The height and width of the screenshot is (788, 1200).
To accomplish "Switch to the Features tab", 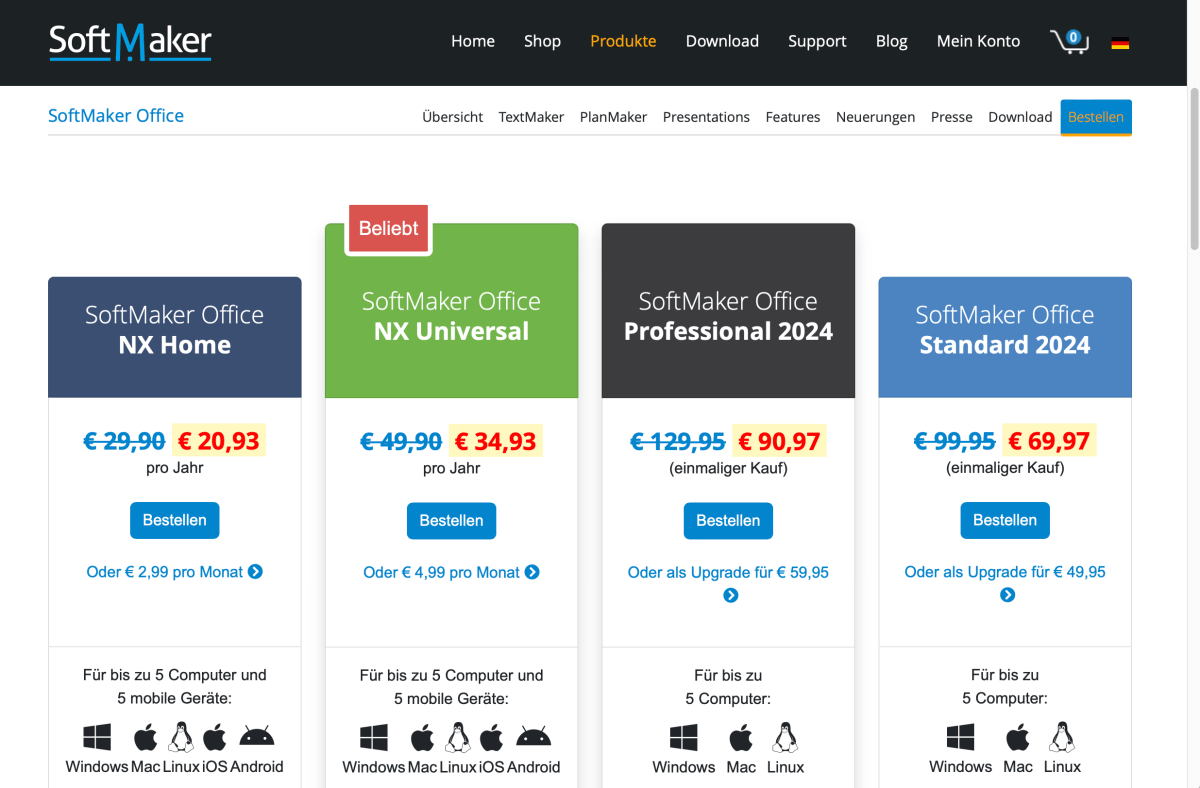I will [x=793, y=117].
